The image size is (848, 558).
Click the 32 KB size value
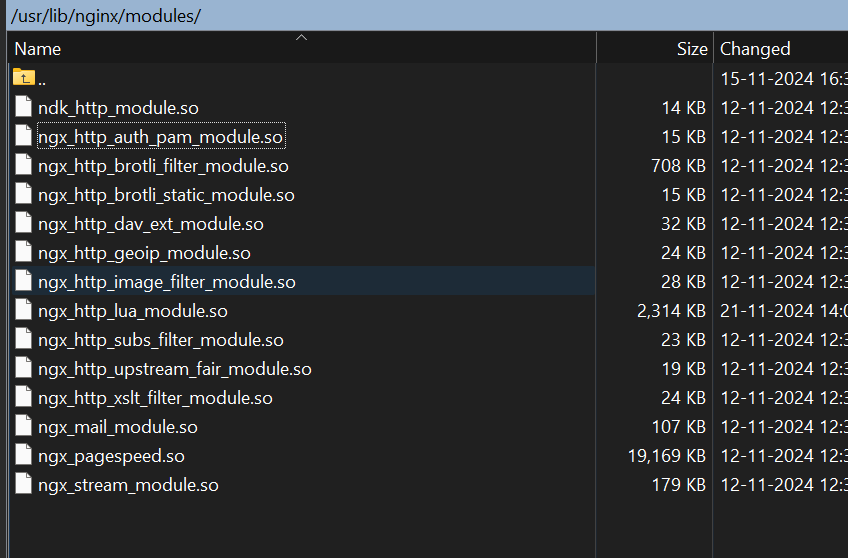[683, 224]
